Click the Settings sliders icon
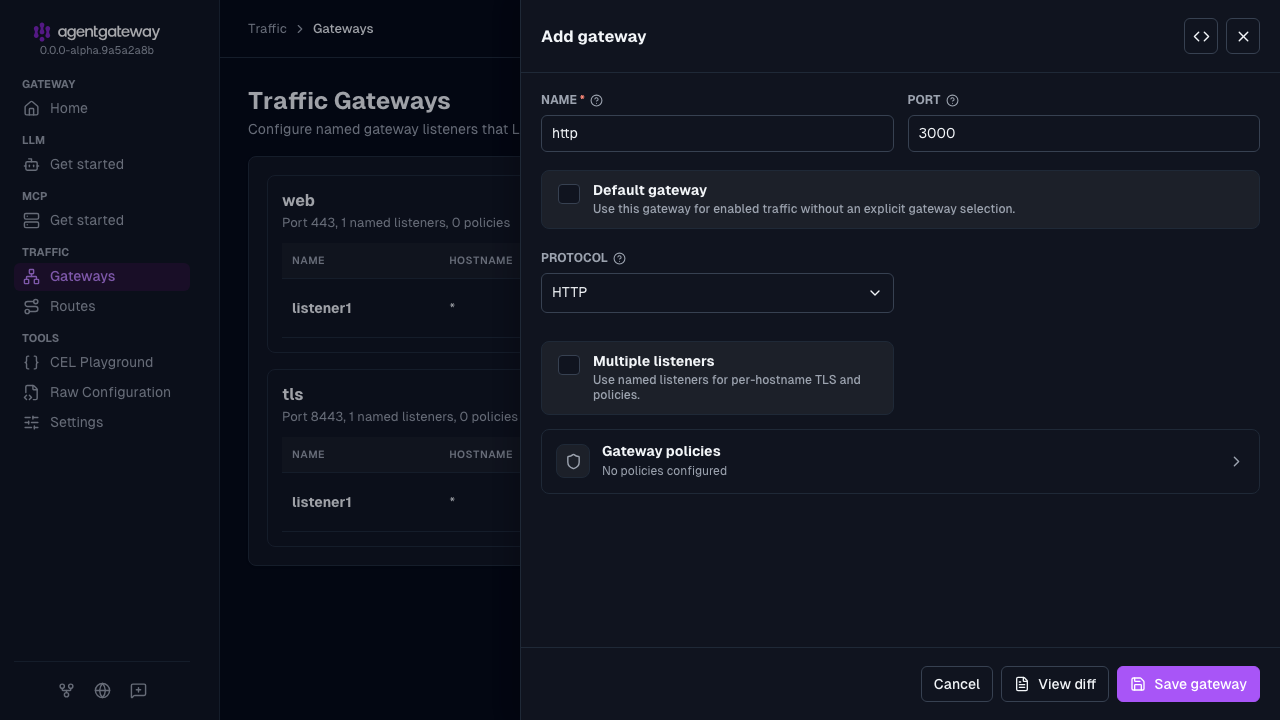This screenshot has width=1280, height=720. (32, 422)
